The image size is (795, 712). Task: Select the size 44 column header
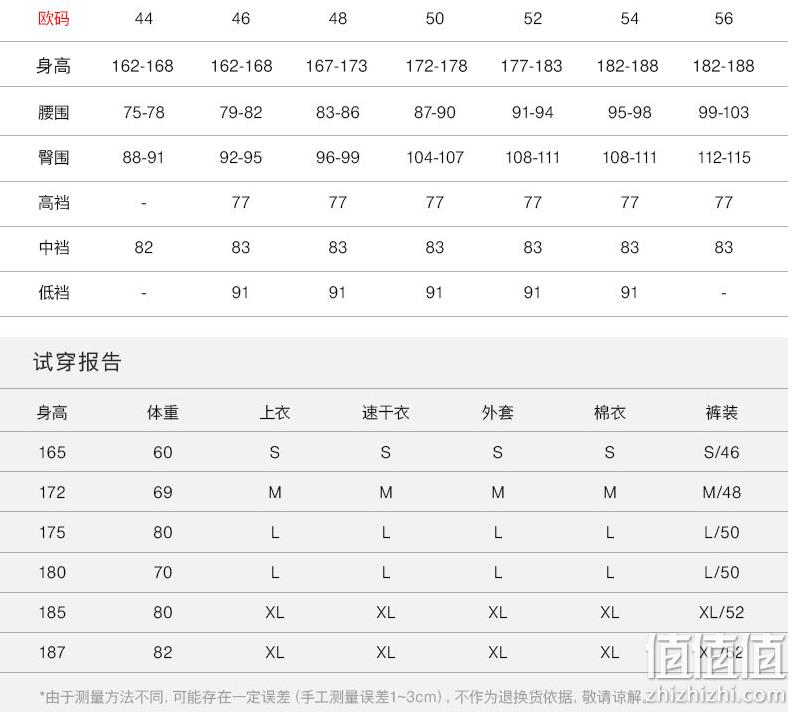click(x=143, y=19)
